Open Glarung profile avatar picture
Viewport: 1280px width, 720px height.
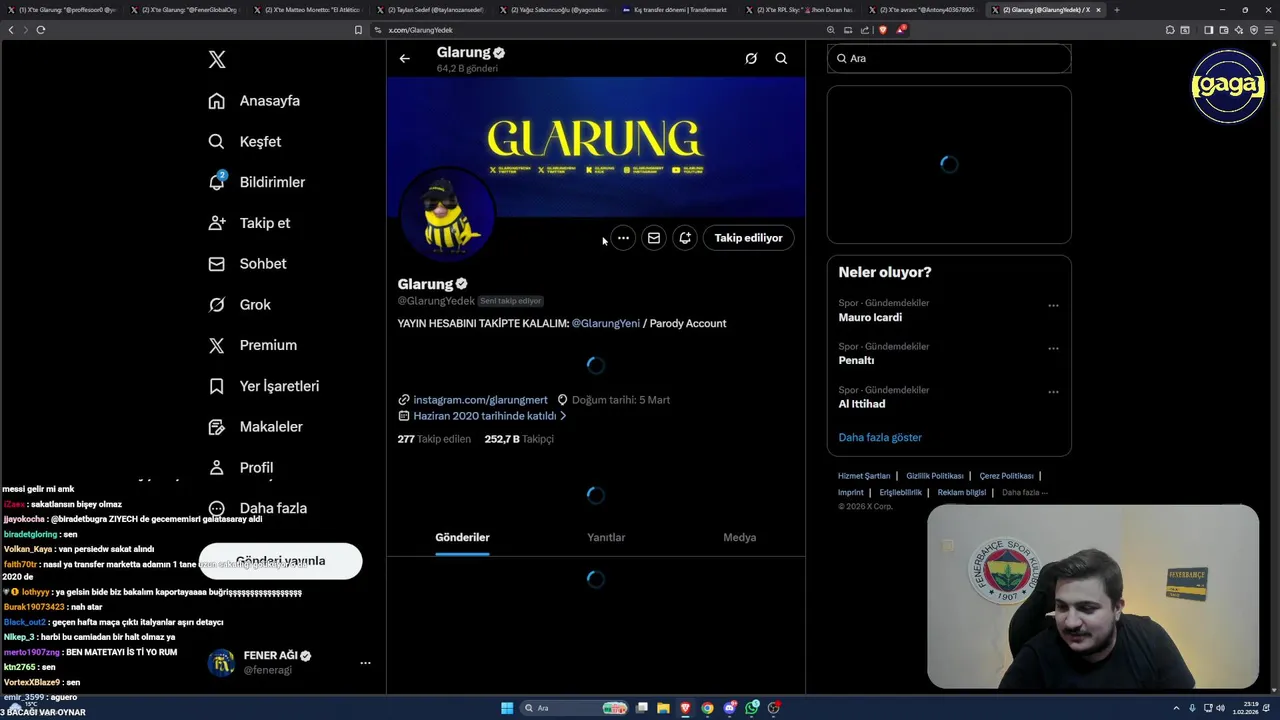(x=446, y=216)
